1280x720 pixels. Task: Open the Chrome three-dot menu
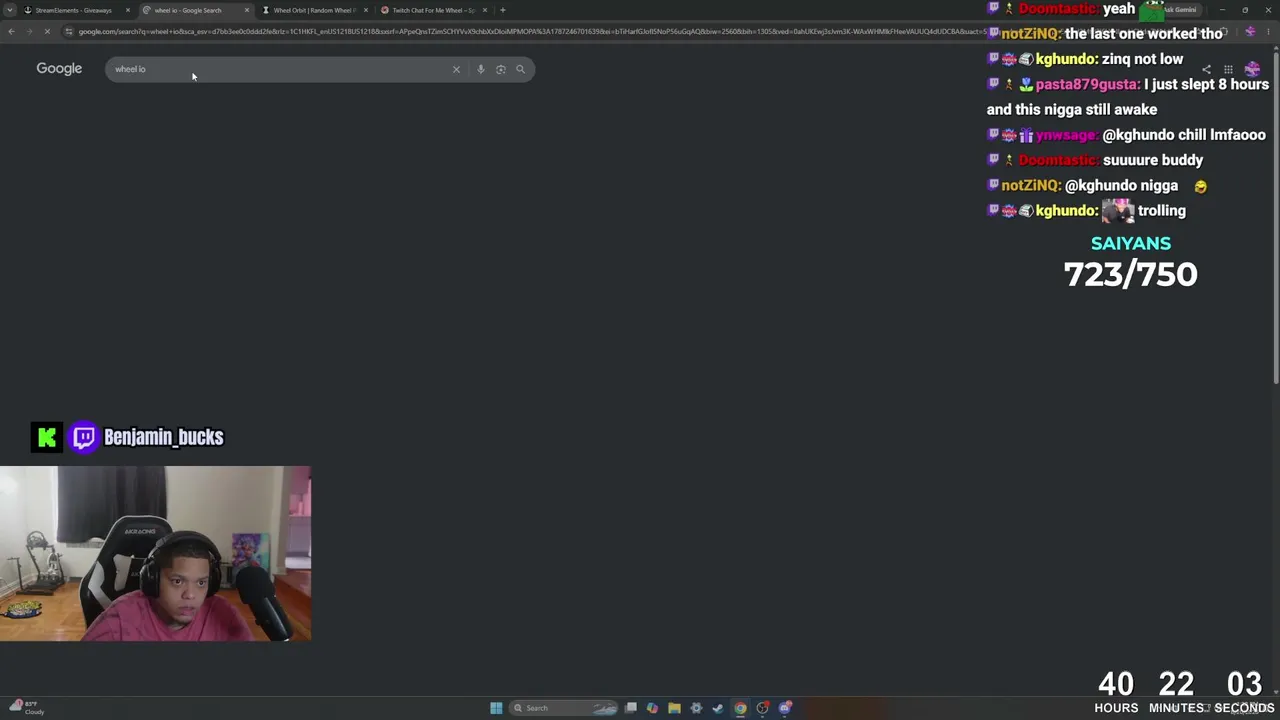click(x=1270, y=32)
